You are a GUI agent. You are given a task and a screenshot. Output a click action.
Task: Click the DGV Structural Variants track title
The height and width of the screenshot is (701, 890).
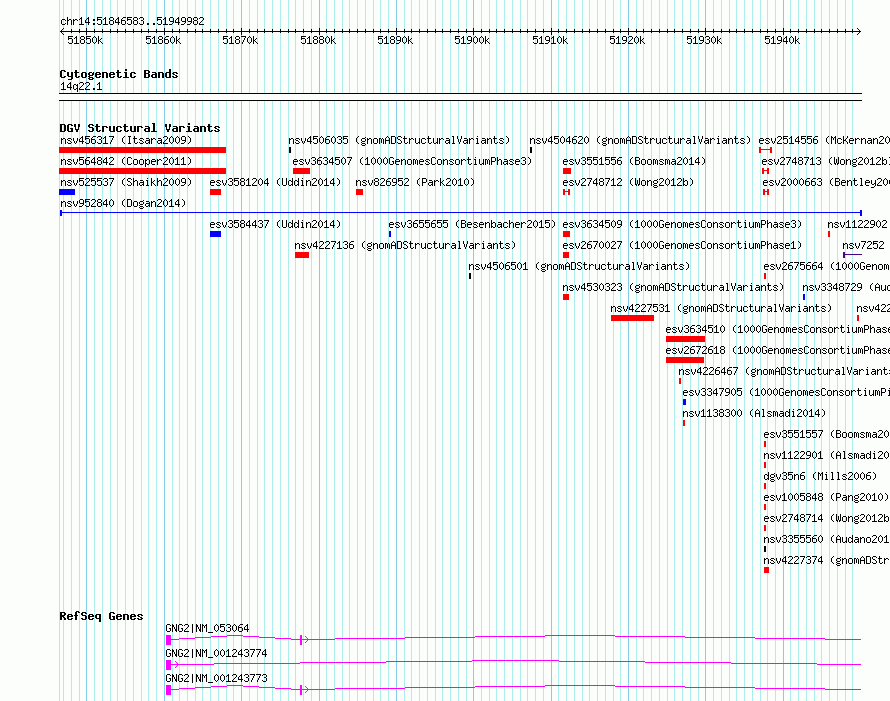coord(140,128)
